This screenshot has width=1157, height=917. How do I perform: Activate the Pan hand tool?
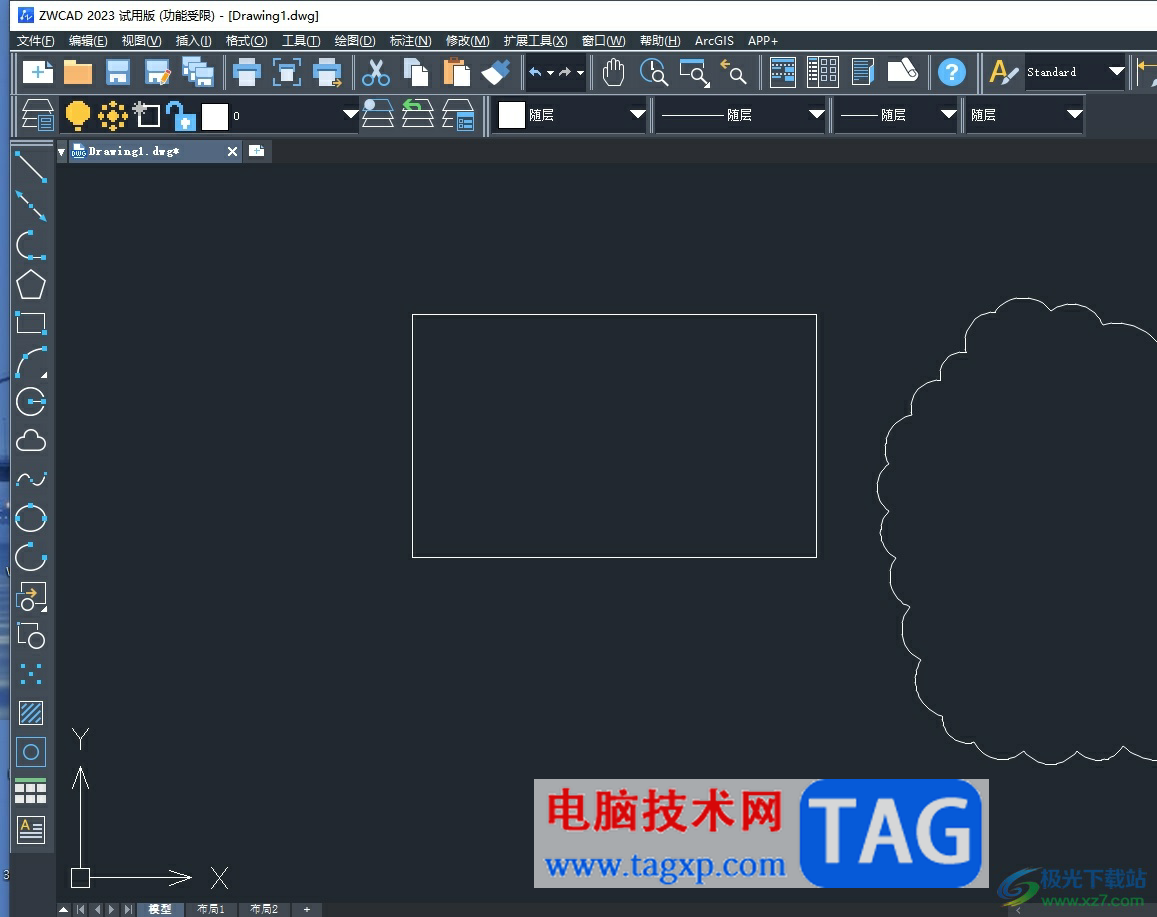pyautogui.click(x=613, y=72)
